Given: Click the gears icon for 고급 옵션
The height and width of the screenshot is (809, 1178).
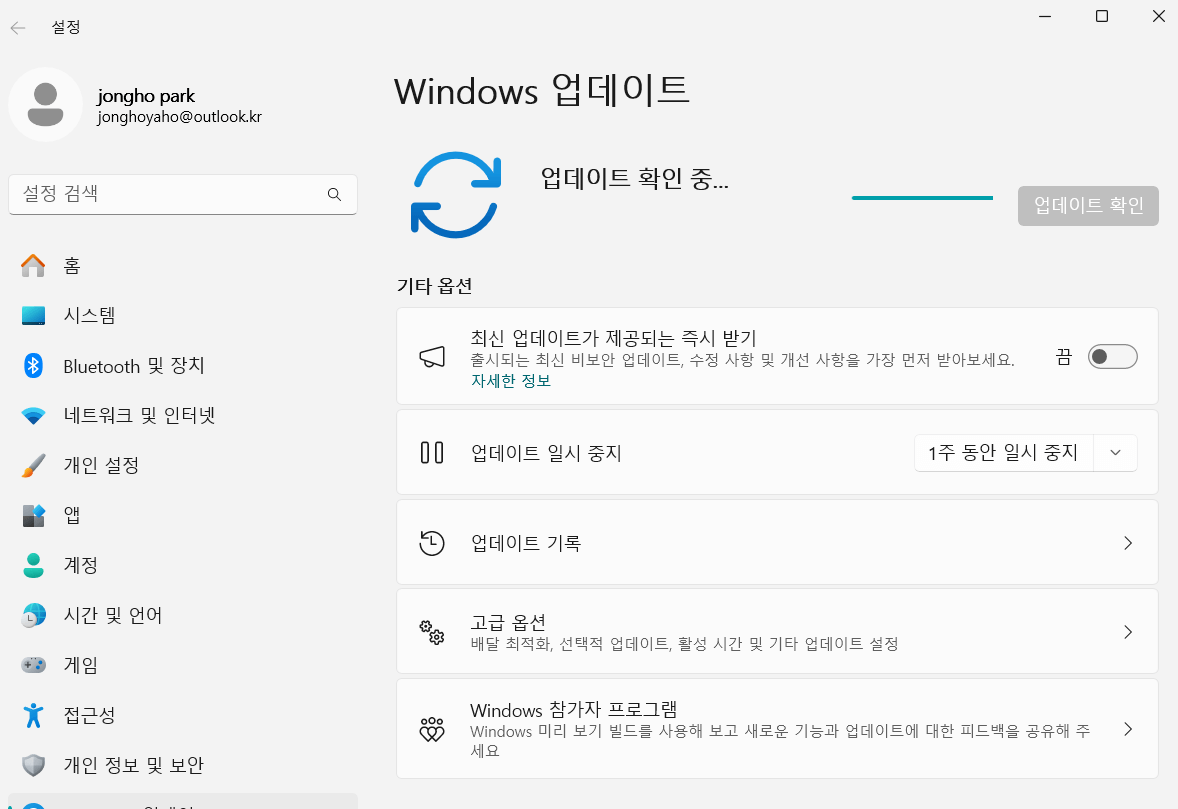Looking at the screenshot, I should pos(432,632).
